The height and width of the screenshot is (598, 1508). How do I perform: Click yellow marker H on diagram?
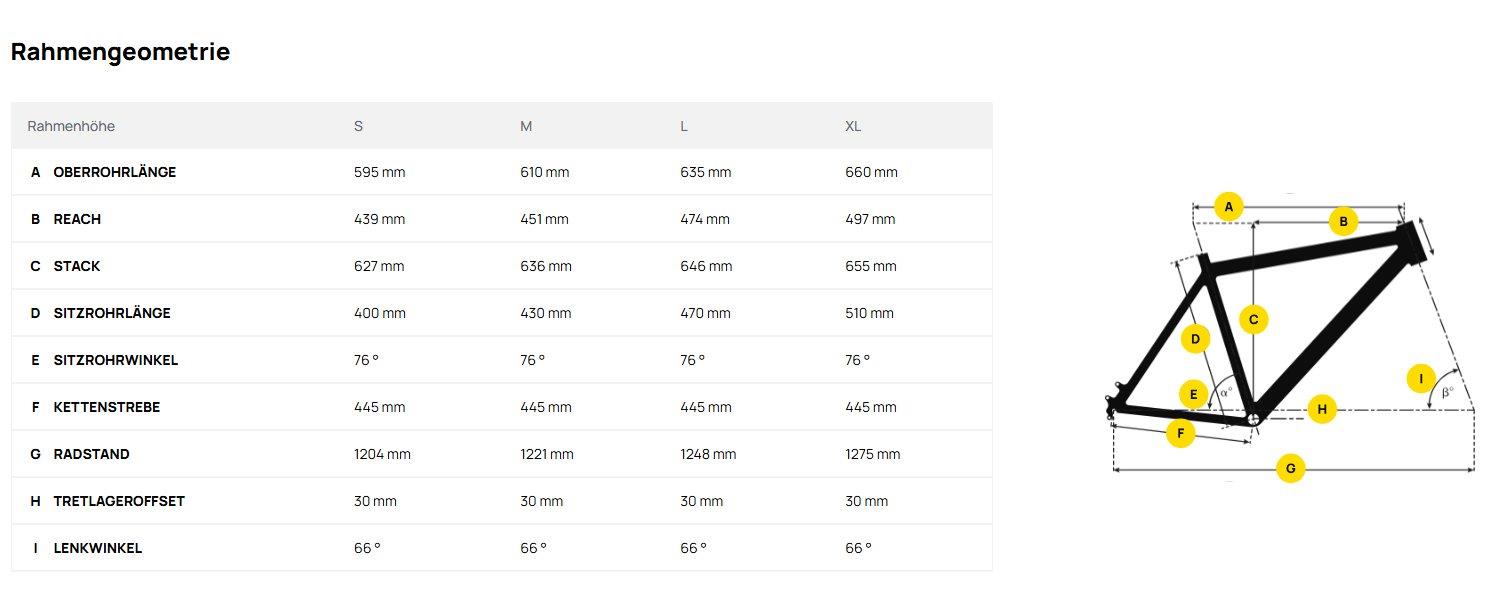[1322, 408]
